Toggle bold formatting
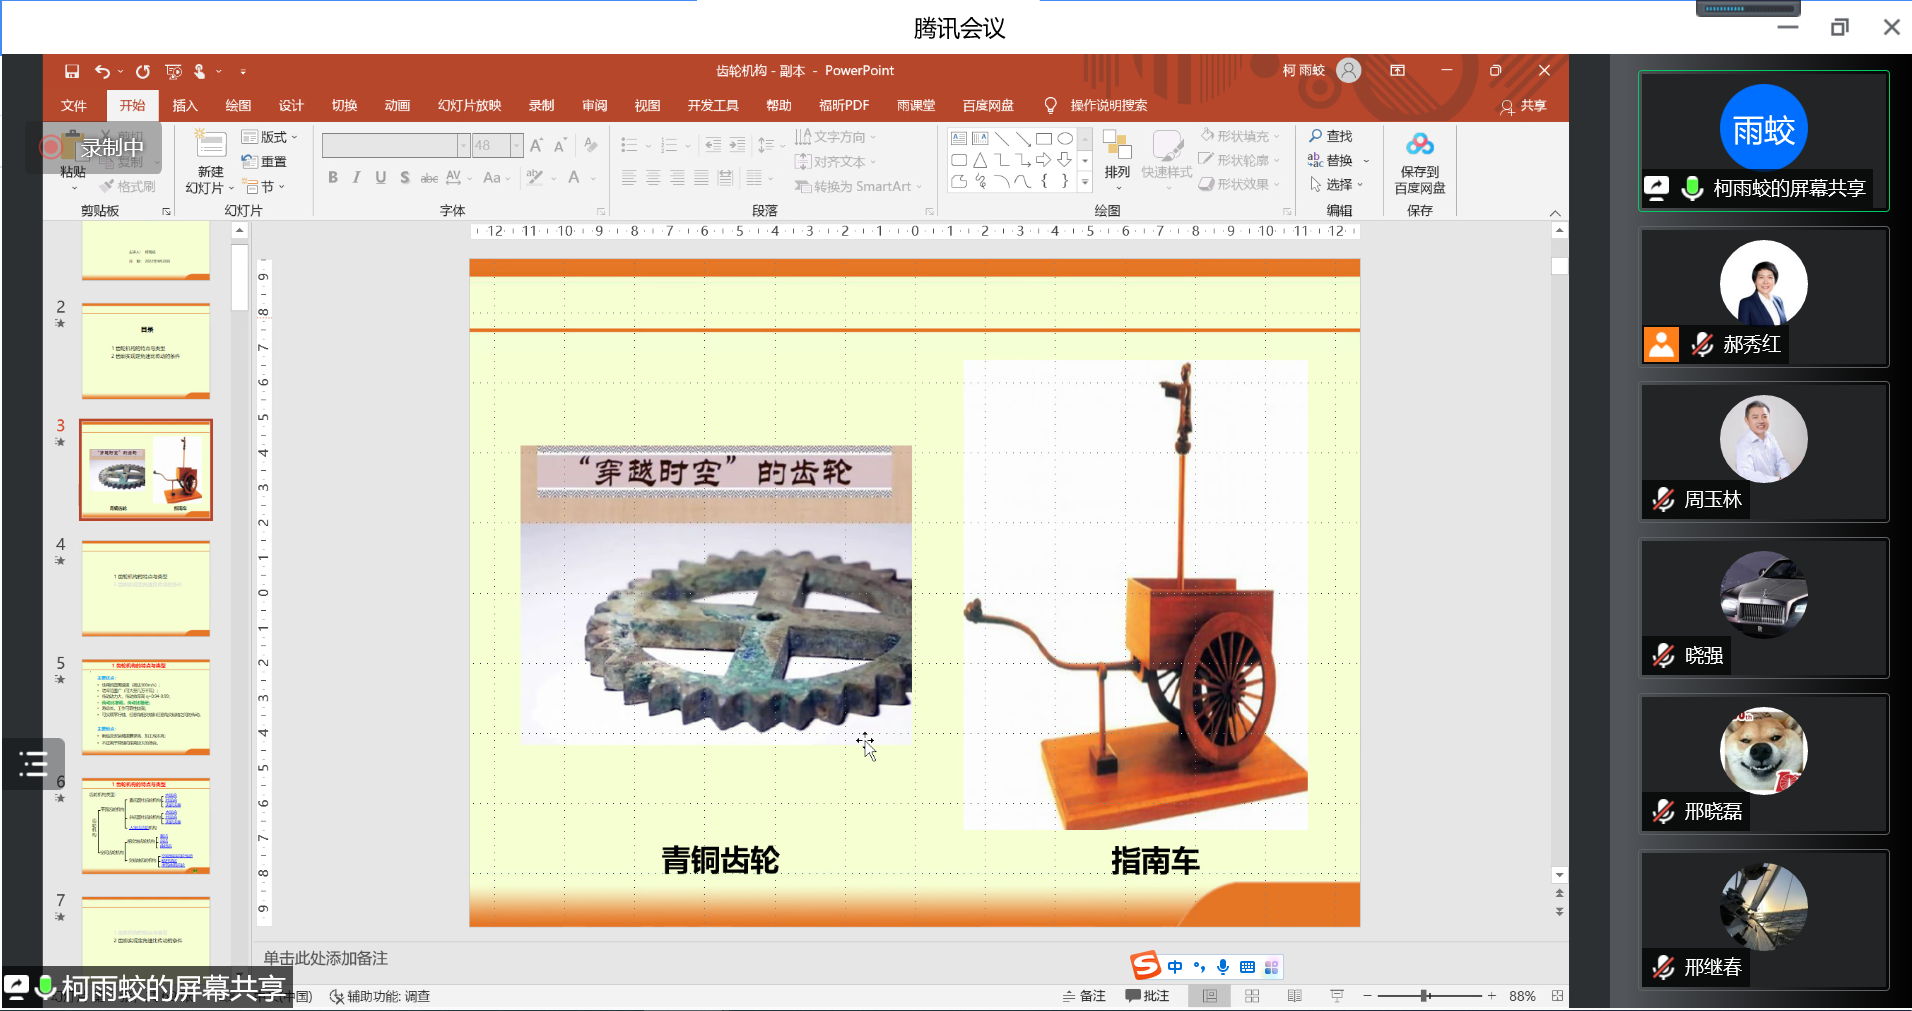The width and height of the screenshot is (1912, 1011). 333,177
